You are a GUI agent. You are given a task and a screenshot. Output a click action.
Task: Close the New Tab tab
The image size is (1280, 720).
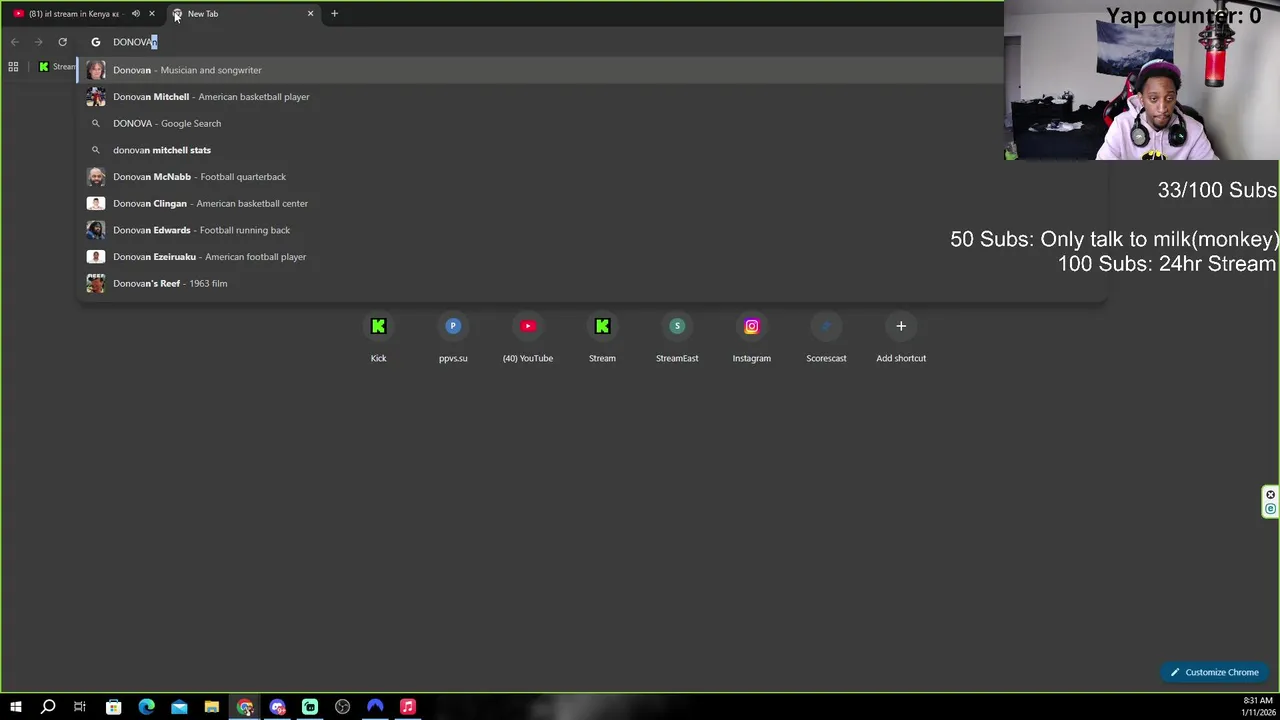point(310,14)
